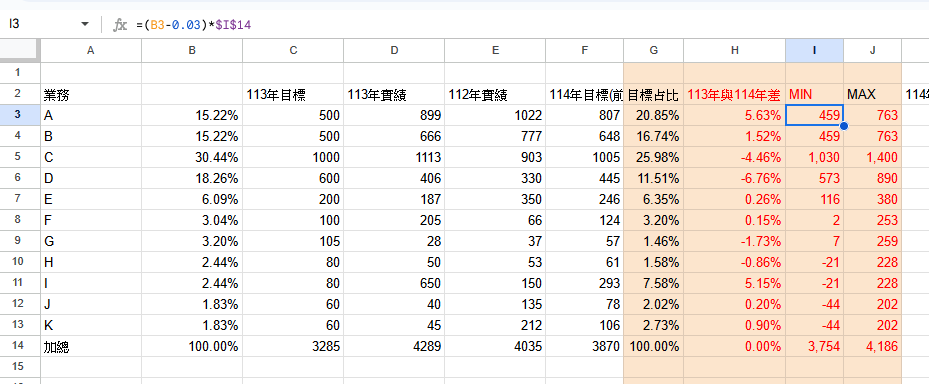Select column G header
The image size is (929, 384).
(x=653, y=51)
